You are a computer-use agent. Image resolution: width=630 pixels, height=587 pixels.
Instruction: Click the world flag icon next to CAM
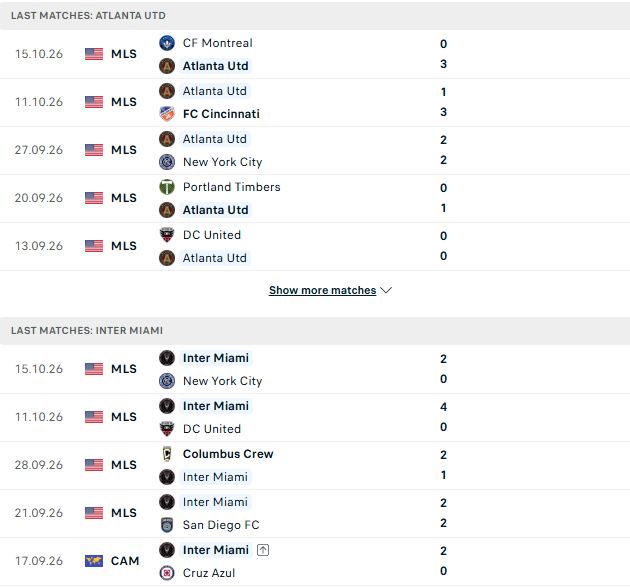pyautogui.click(x=94, y=560)
